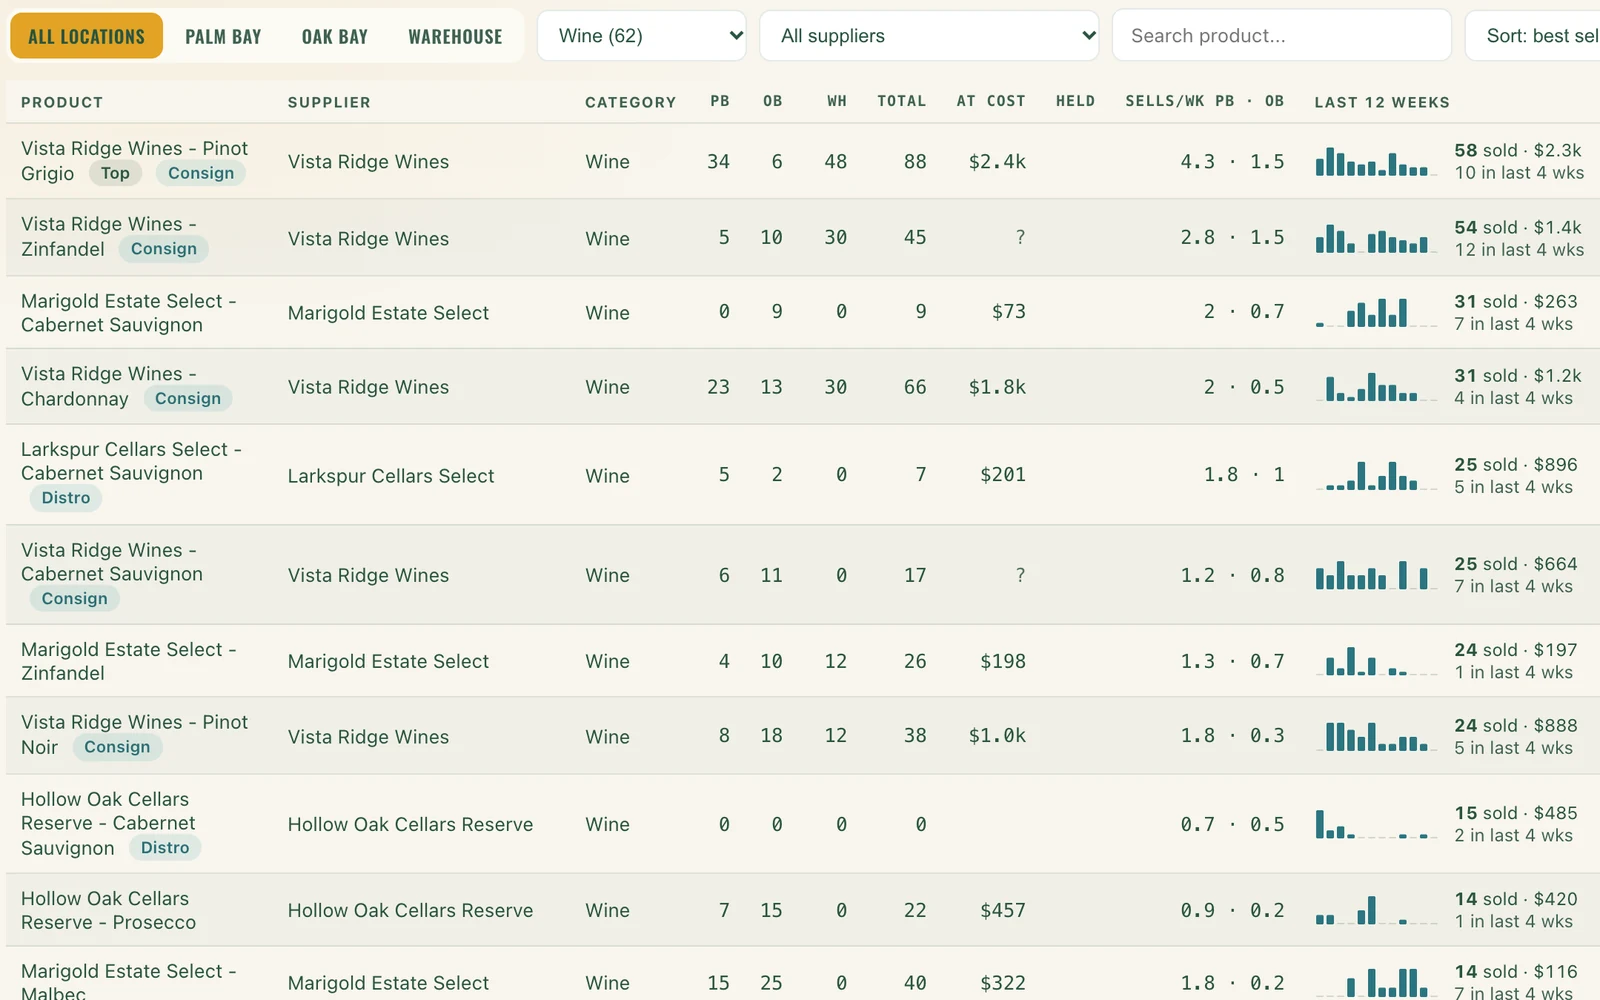1600x1000 pixels.
Task: Sort by the Total column header
Action: point(902,101)
